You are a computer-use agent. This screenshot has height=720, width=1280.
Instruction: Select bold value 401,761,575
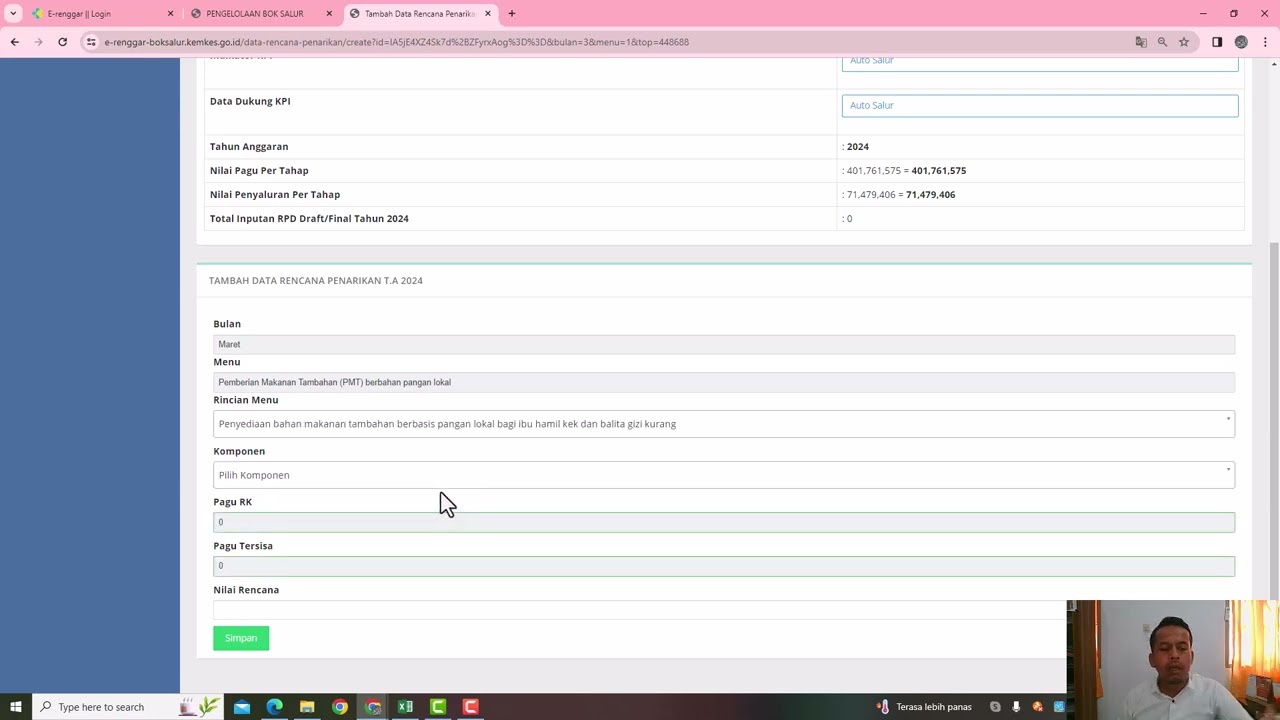pyautogui.click(x=939, y=170)
